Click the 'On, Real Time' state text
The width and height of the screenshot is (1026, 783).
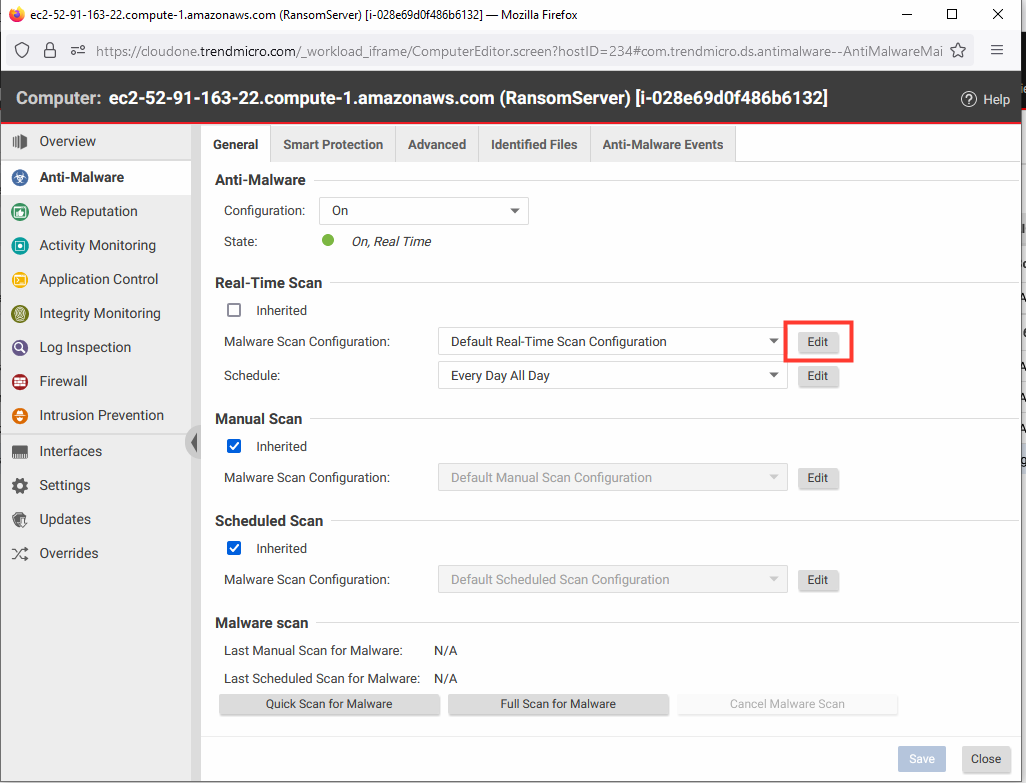coord(391,241)
